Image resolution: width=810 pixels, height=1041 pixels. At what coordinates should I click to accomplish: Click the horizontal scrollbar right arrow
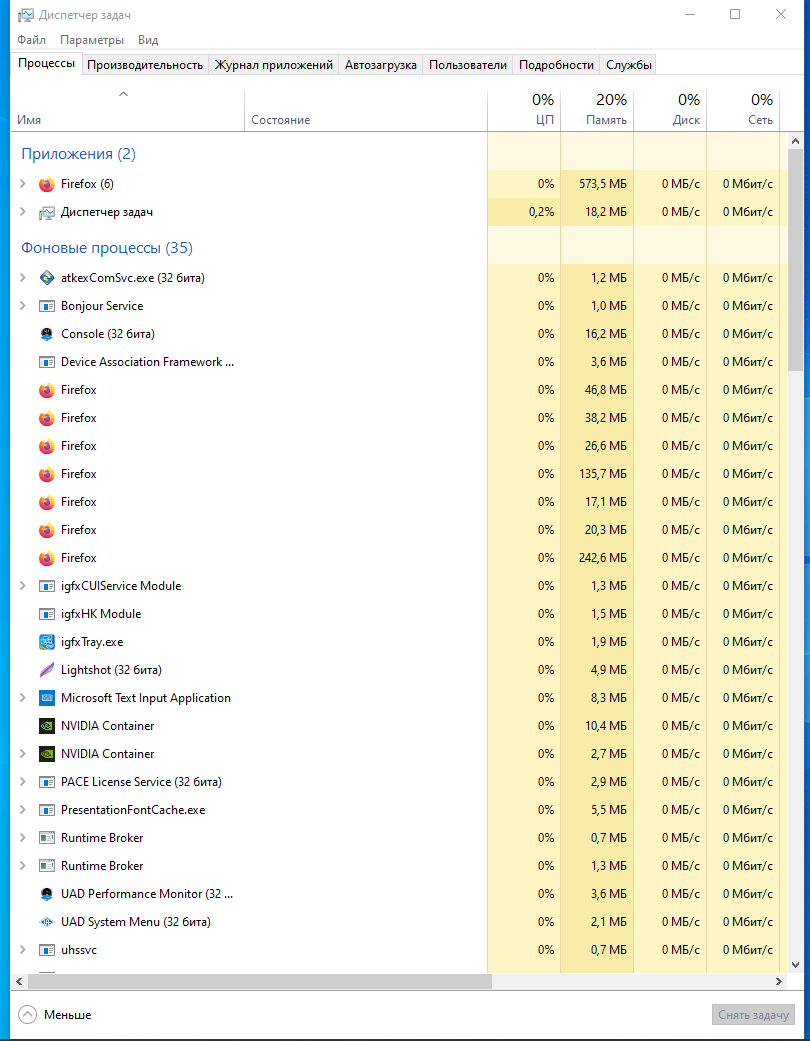pyautogui.click(x=779, y=981)
